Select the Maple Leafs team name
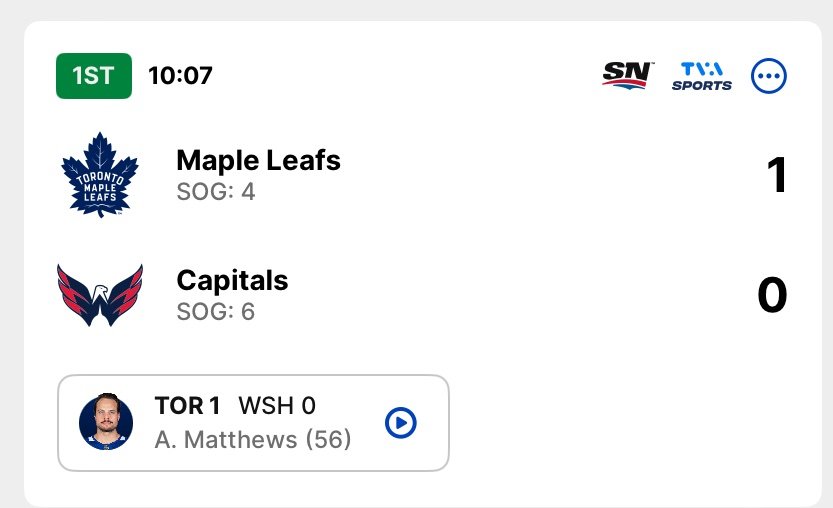The height and width of the screenshot is (508, 833). tap(258, 160)
